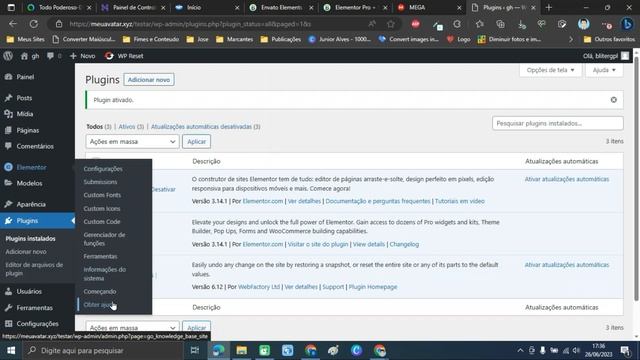Expand 'Opções de tela' panel
Screen dimensions: 640x360
click(550, 70)
